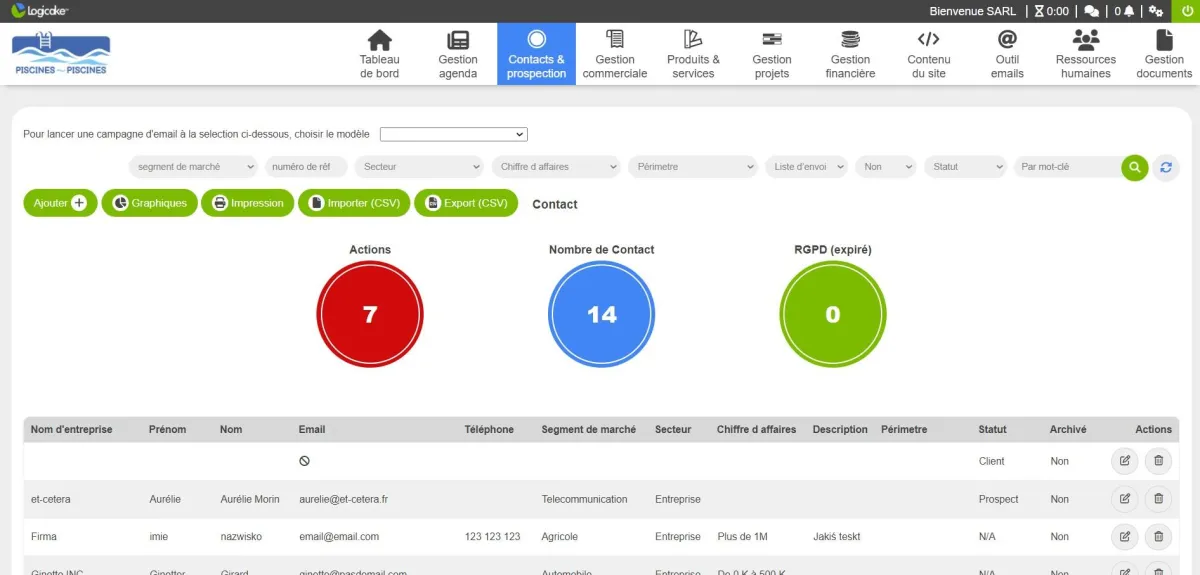
Task: Expand the email campaign model dropdown
Action: tap(453, 134)
